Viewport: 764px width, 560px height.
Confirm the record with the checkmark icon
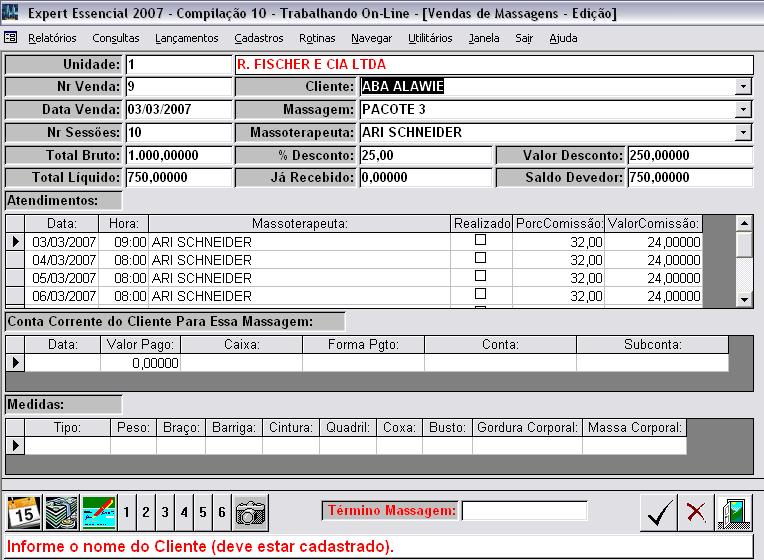(x=657, y=513)
